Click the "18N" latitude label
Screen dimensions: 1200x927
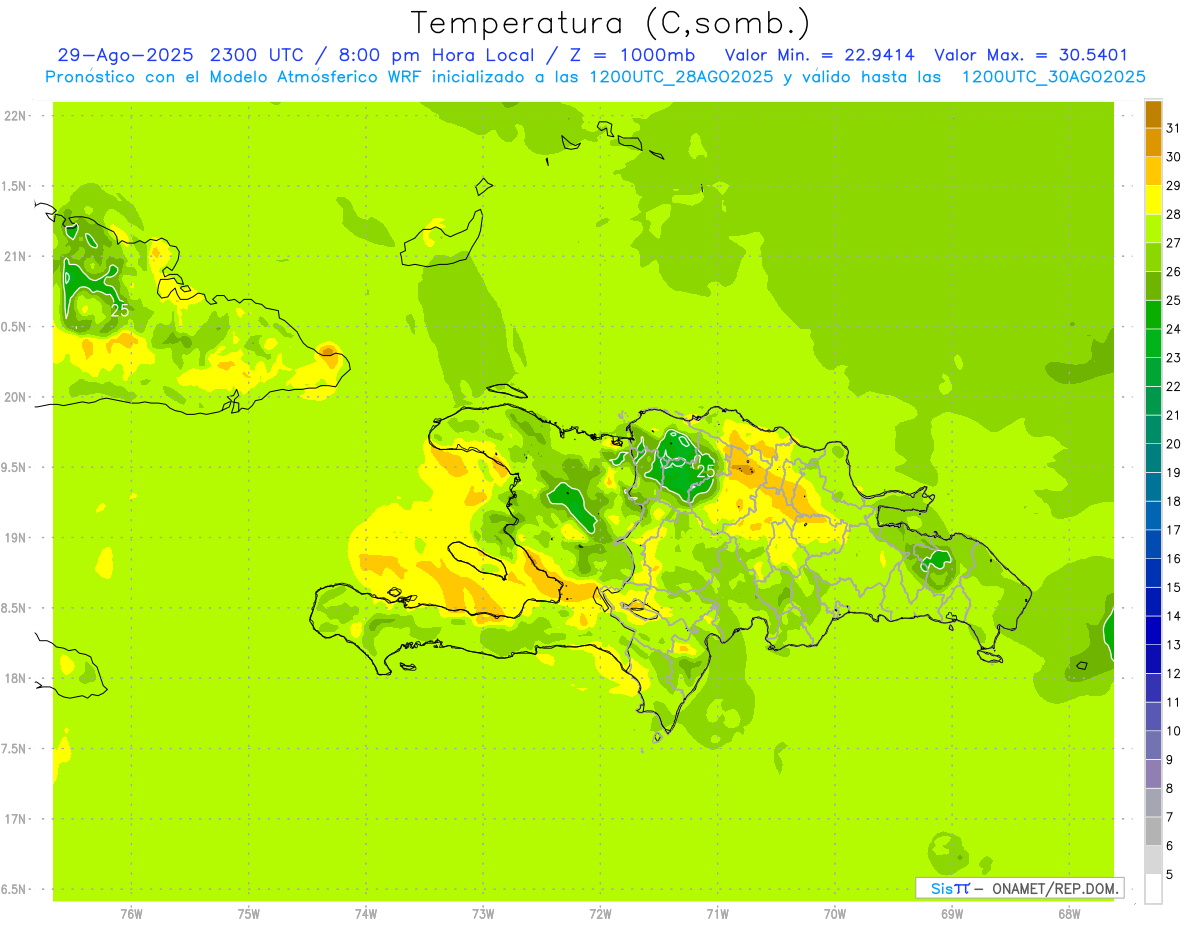coord(14,679)
